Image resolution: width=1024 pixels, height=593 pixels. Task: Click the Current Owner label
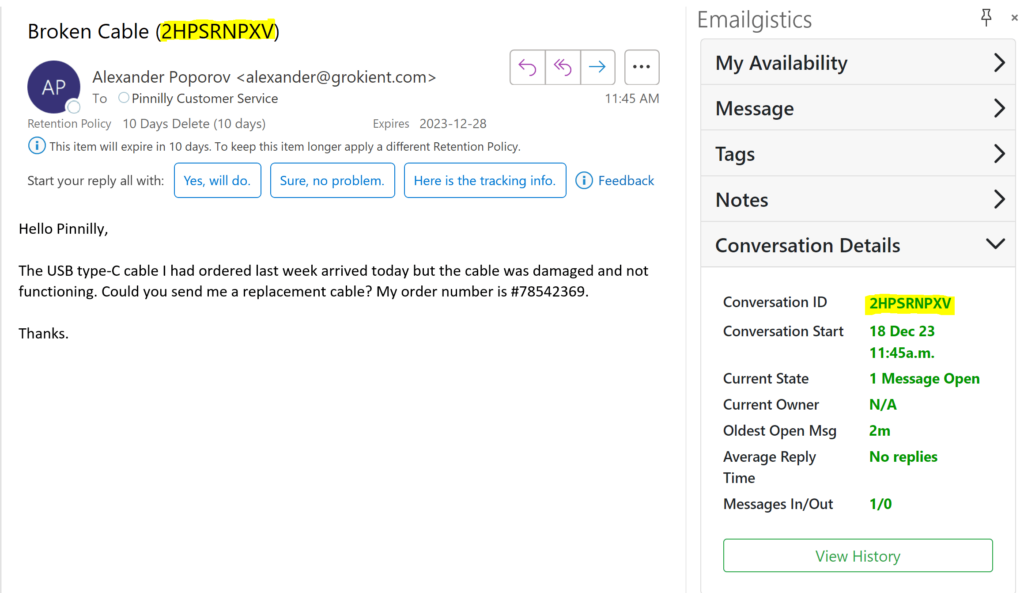tap(771, 405)
